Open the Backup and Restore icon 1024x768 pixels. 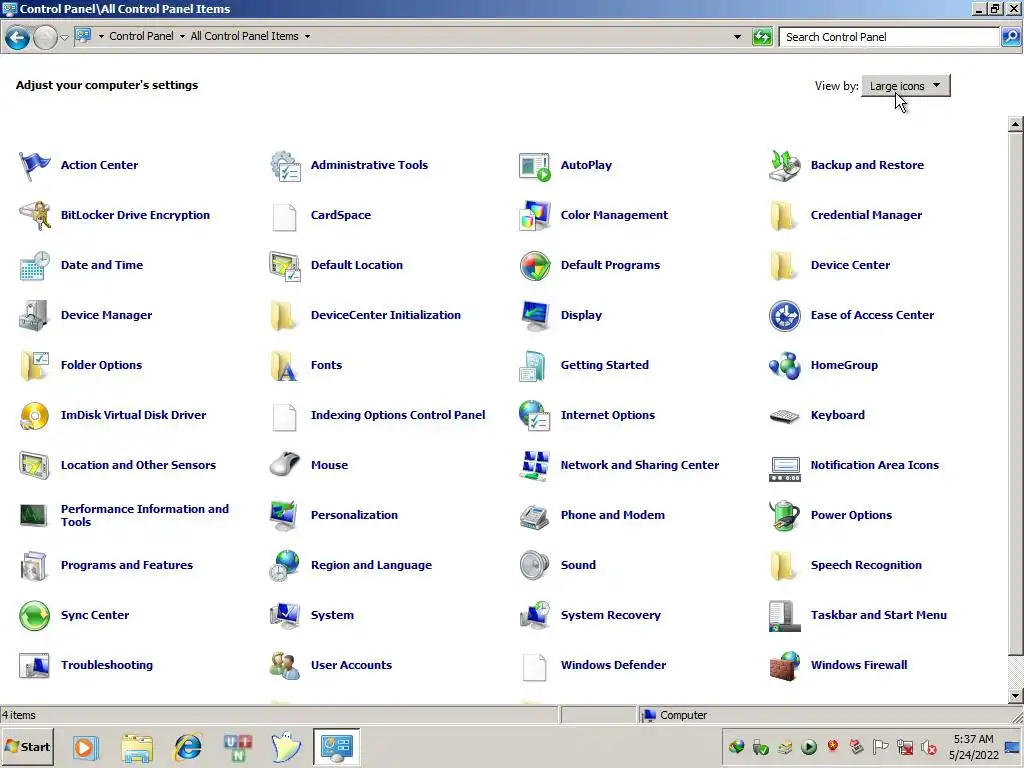(784, 165)
